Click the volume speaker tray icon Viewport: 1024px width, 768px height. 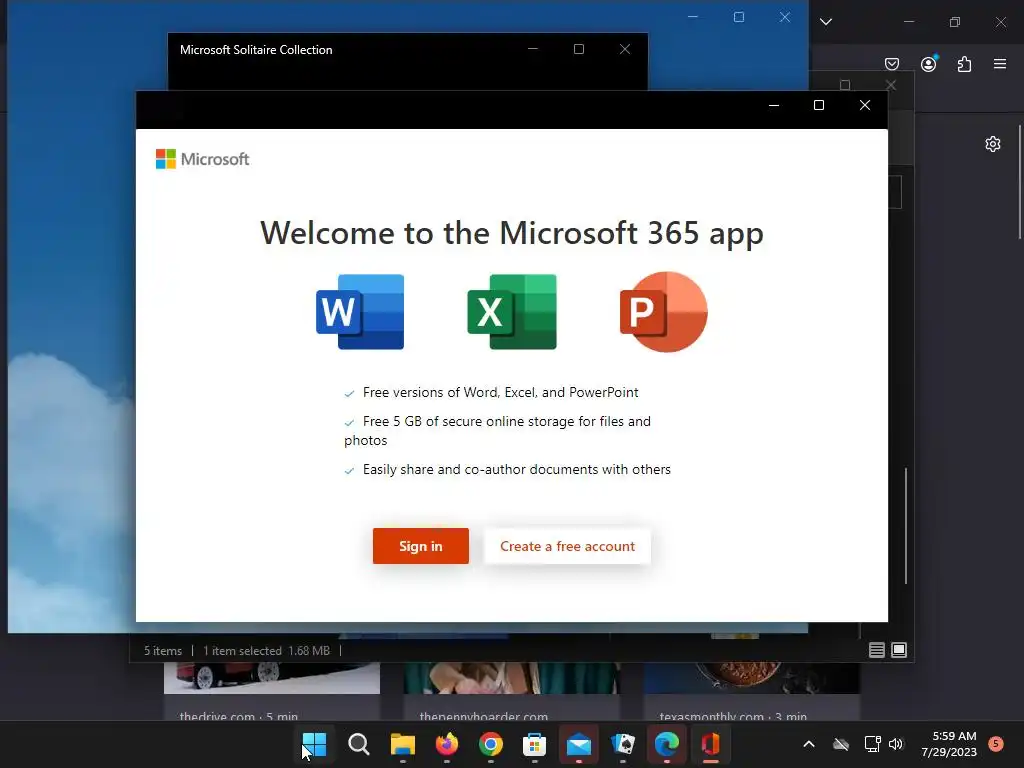coord(896,744)
